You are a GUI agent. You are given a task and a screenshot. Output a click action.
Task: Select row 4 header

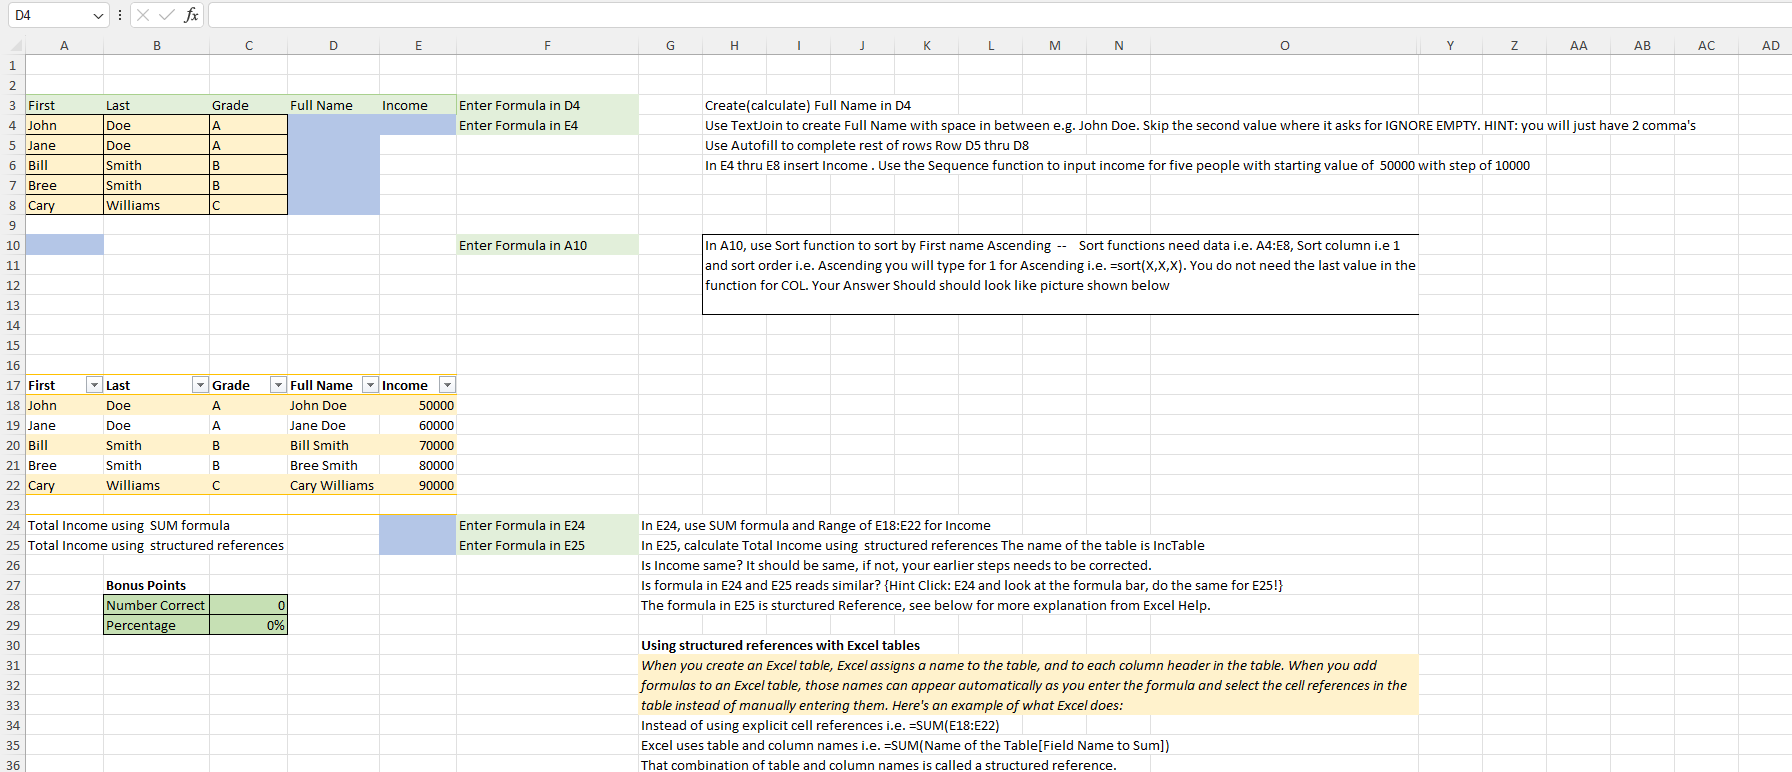coord(13,125)
